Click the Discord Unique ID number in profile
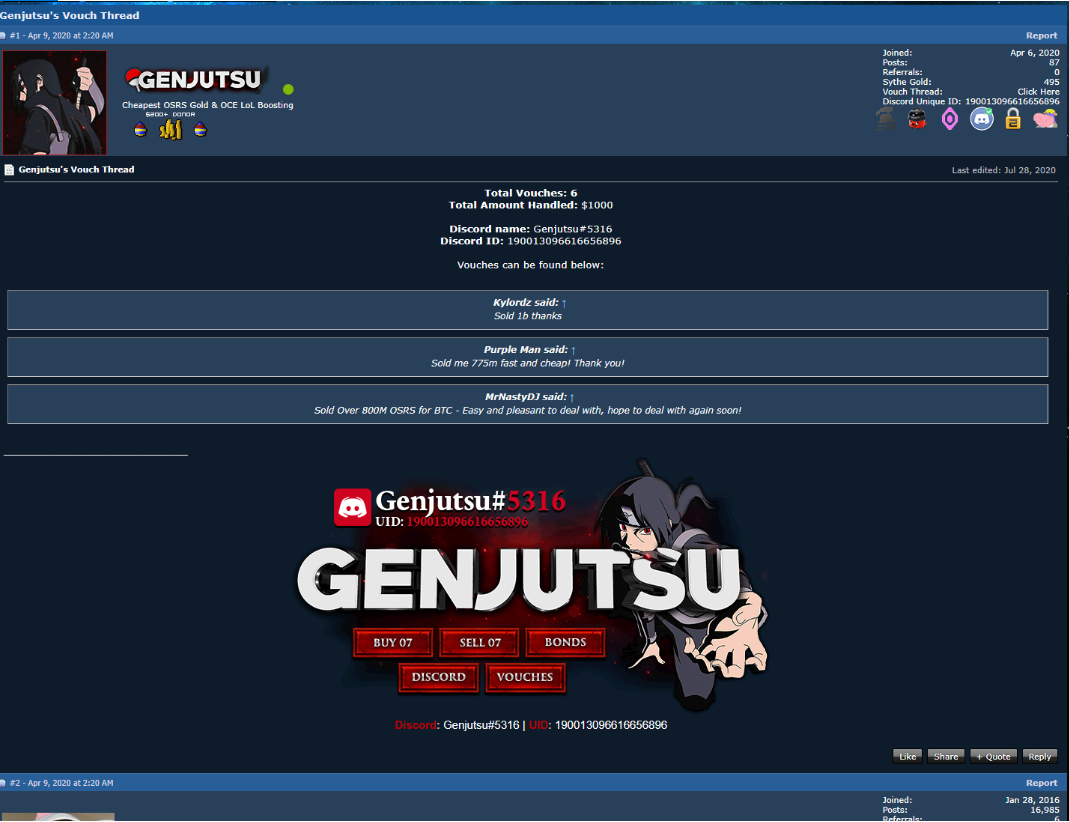 click(1012, 102)
